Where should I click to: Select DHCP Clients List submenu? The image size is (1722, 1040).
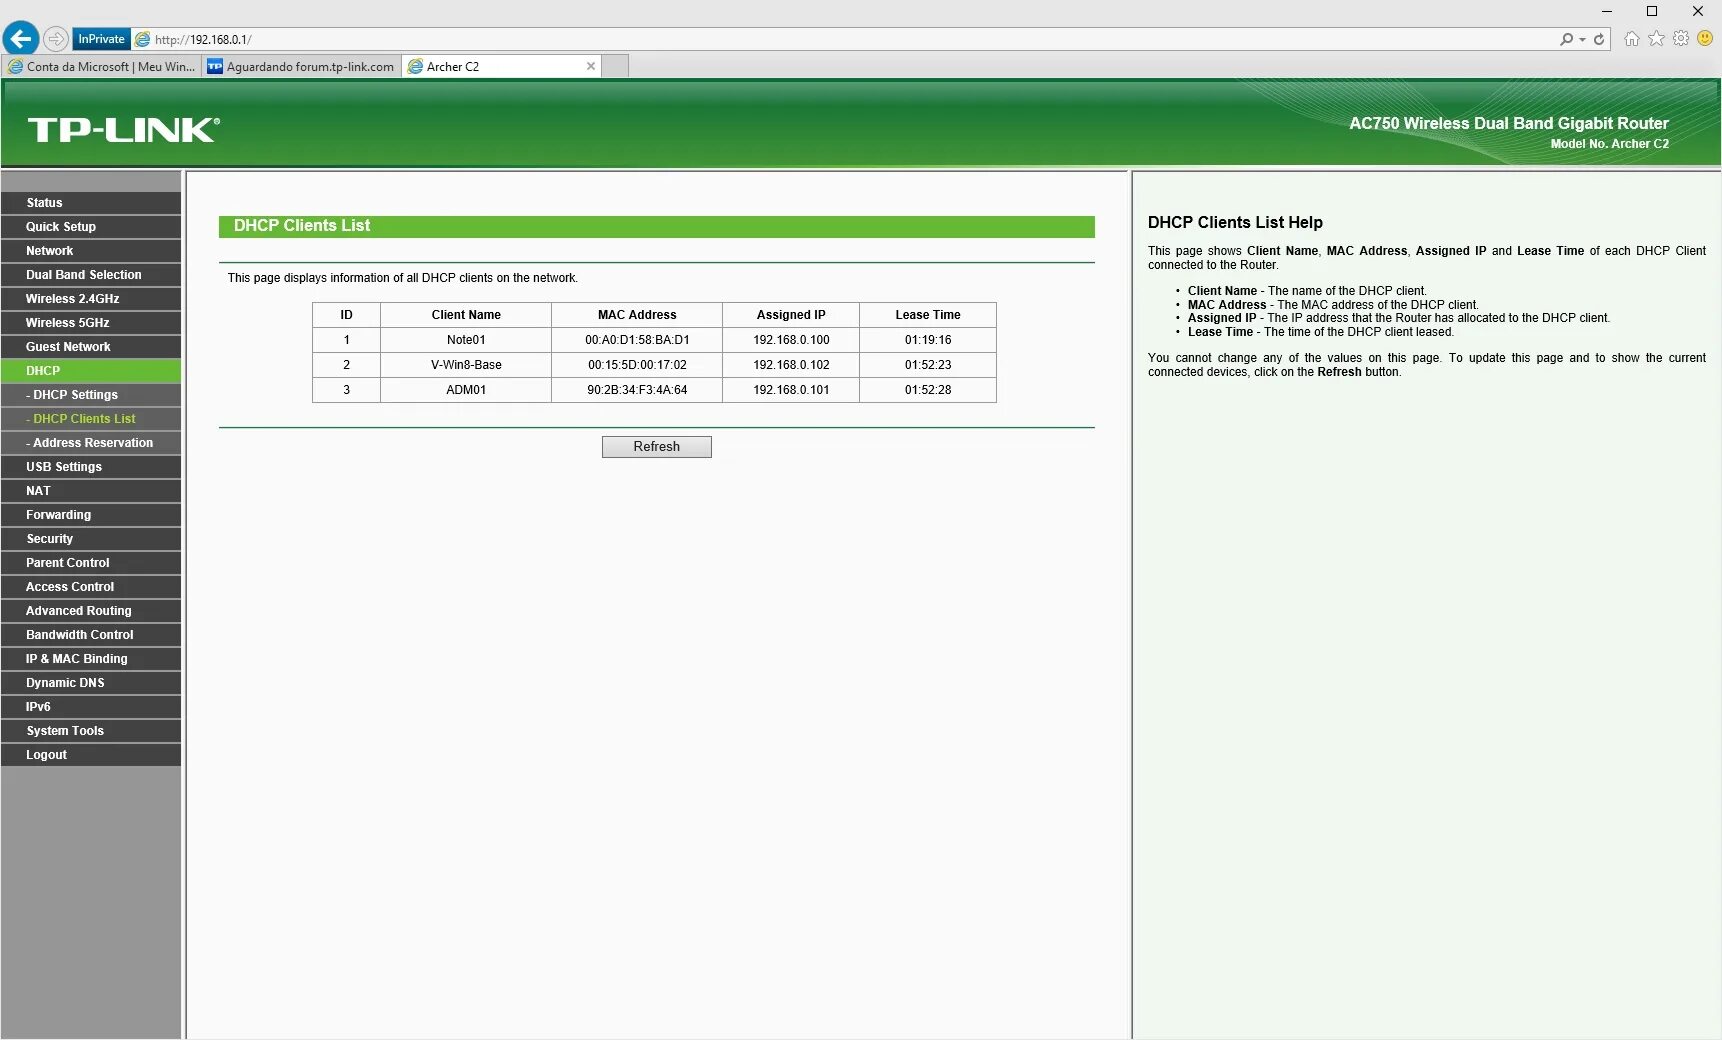tap(91, 419)
